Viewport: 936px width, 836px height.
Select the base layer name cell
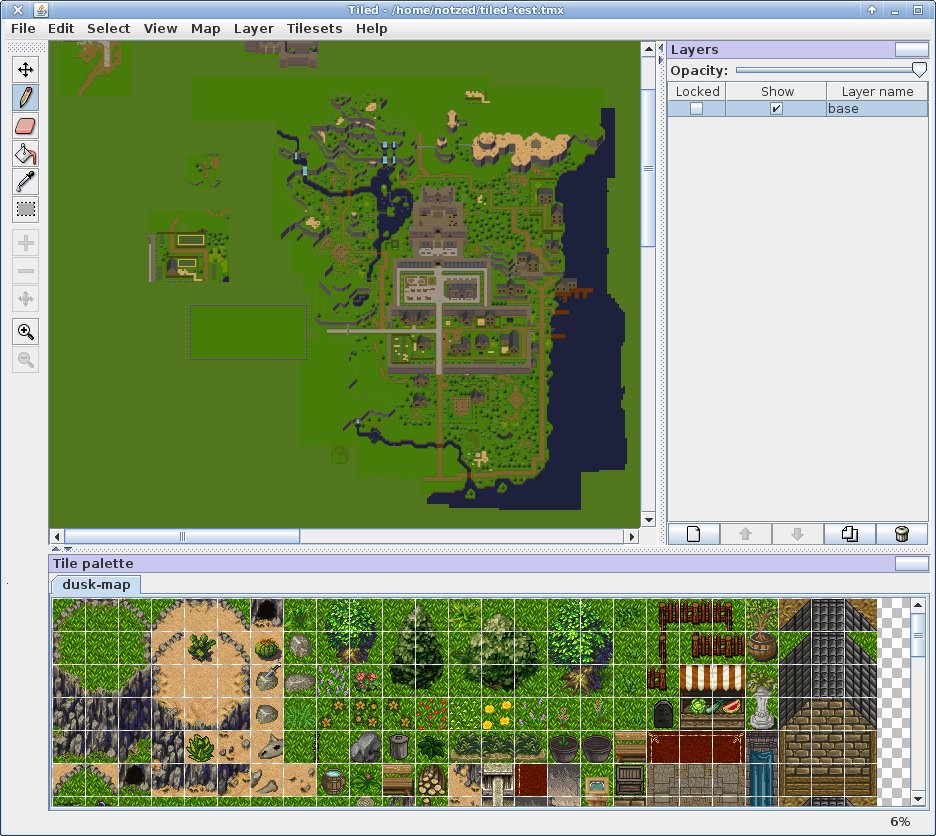click(877, 109)
